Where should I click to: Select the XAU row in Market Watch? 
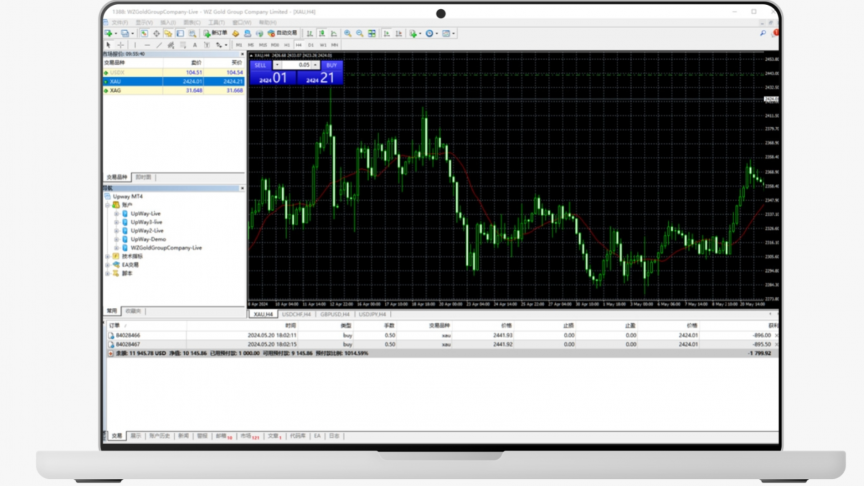(174, 82)
